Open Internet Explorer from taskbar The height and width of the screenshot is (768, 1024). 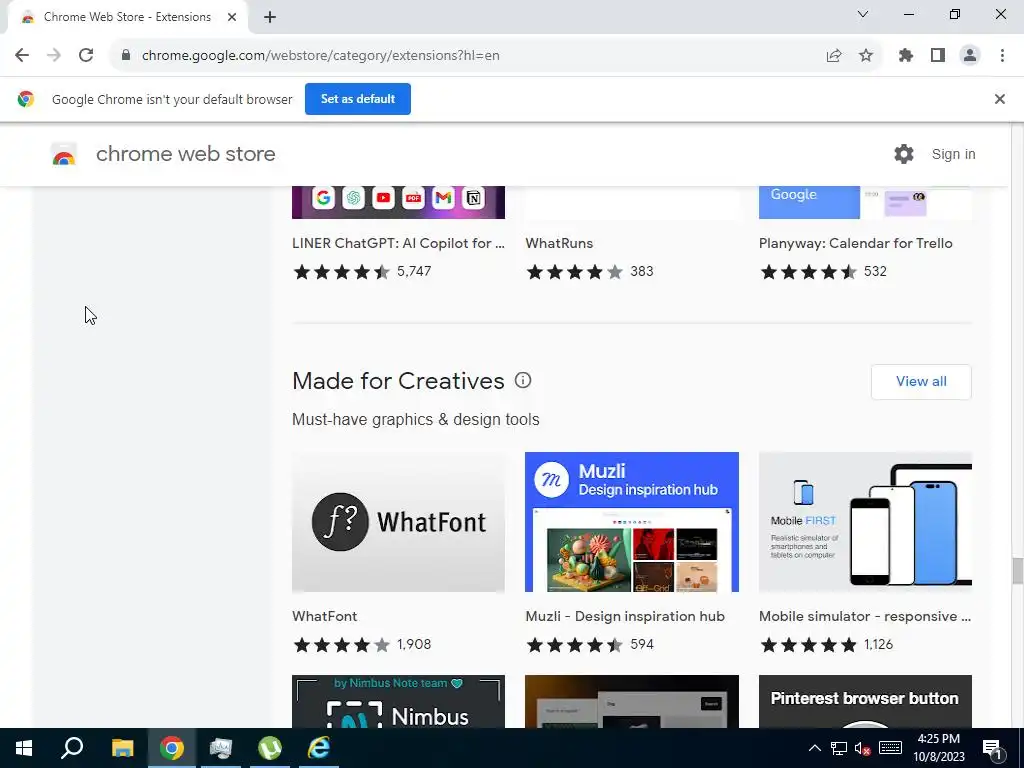tap(319, 748)
